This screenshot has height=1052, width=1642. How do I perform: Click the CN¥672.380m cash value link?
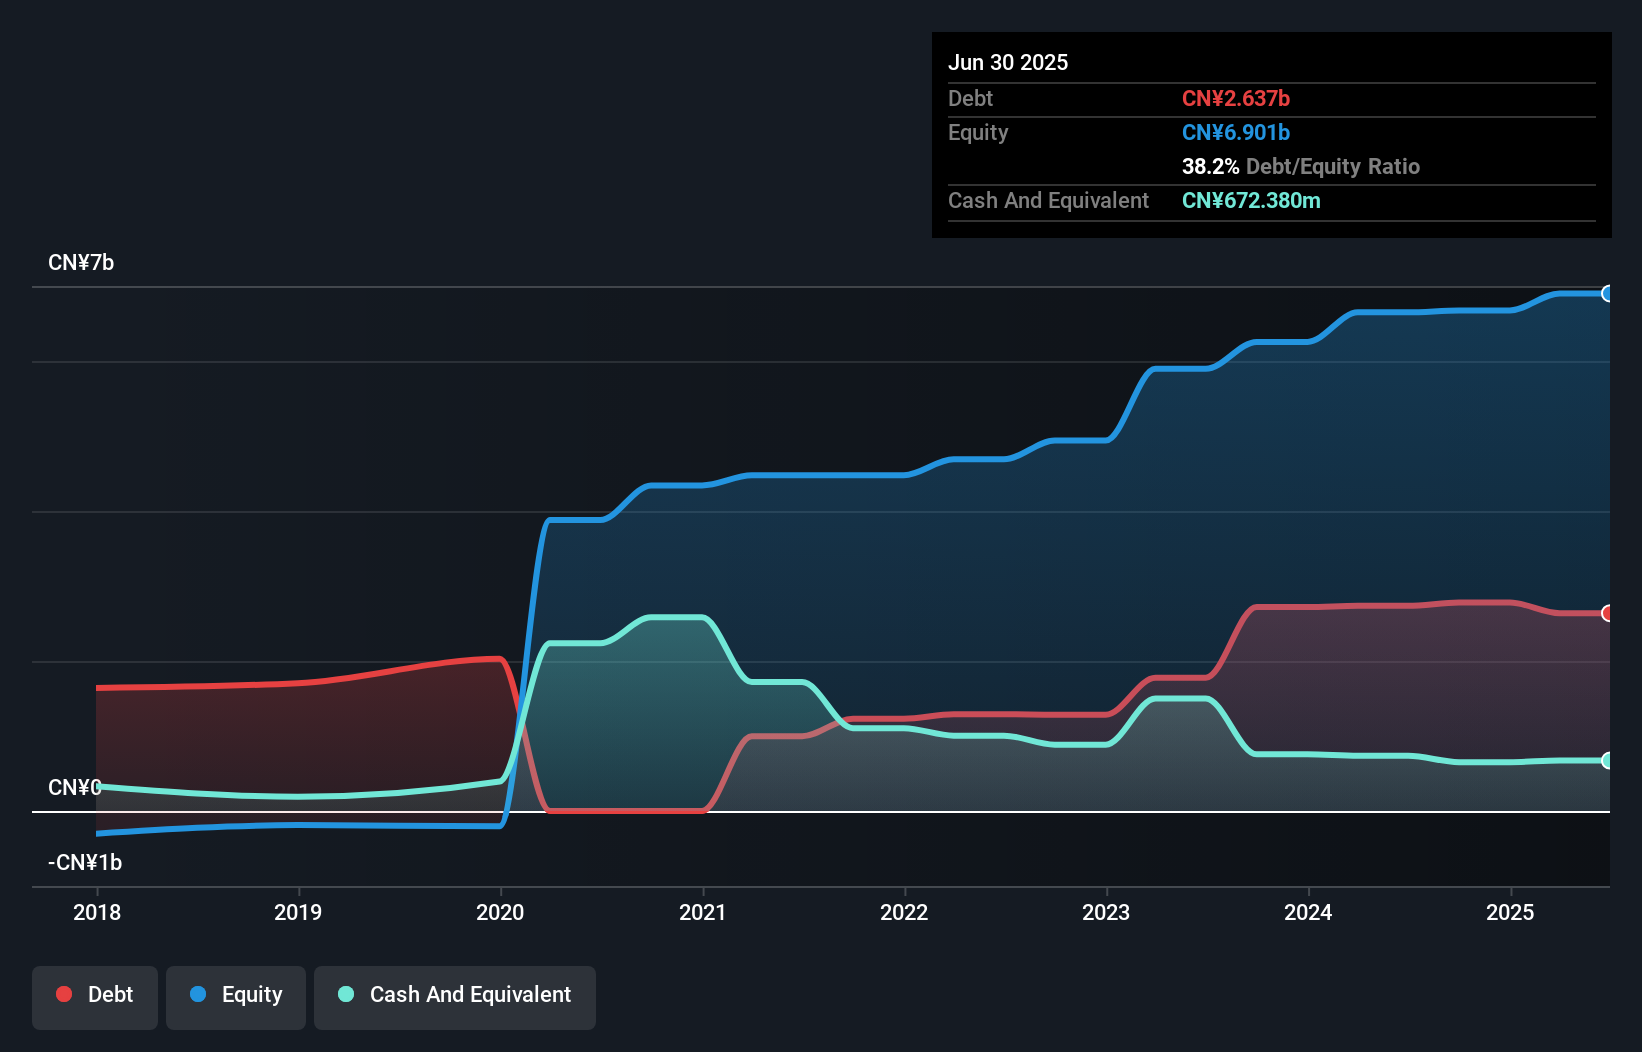click(x=1251, y=200)
